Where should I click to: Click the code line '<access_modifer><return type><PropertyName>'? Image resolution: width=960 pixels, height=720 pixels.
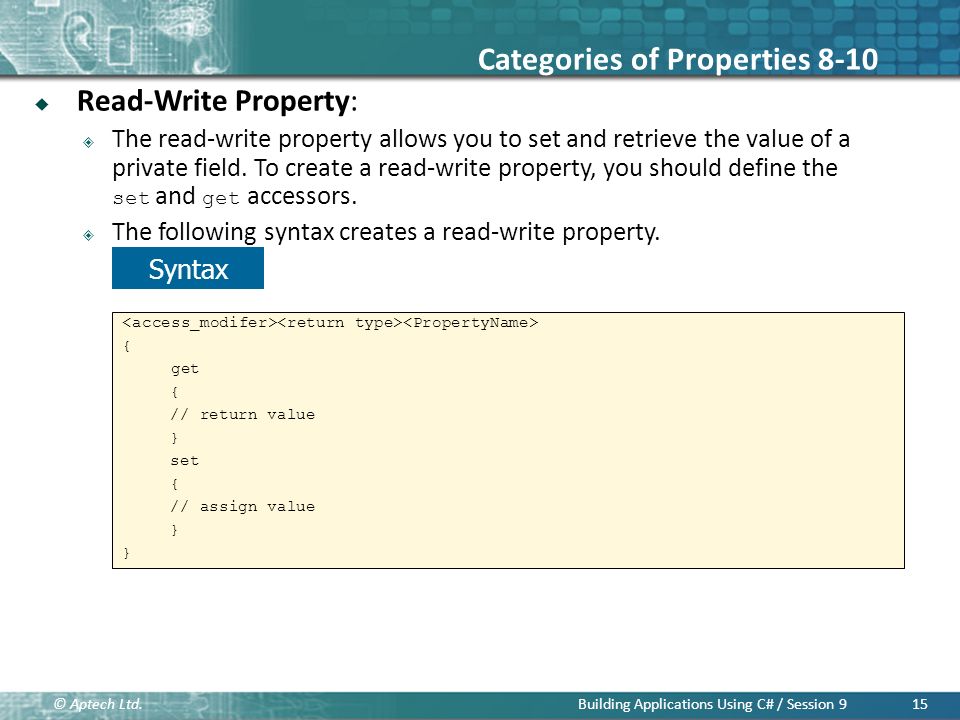(x=330, y=323)
